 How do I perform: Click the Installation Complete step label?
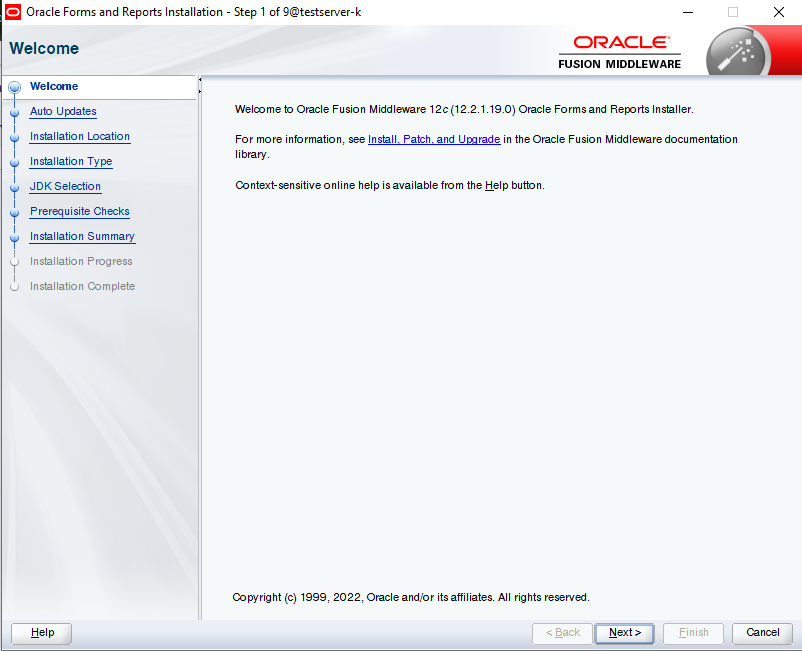(82, 286)
